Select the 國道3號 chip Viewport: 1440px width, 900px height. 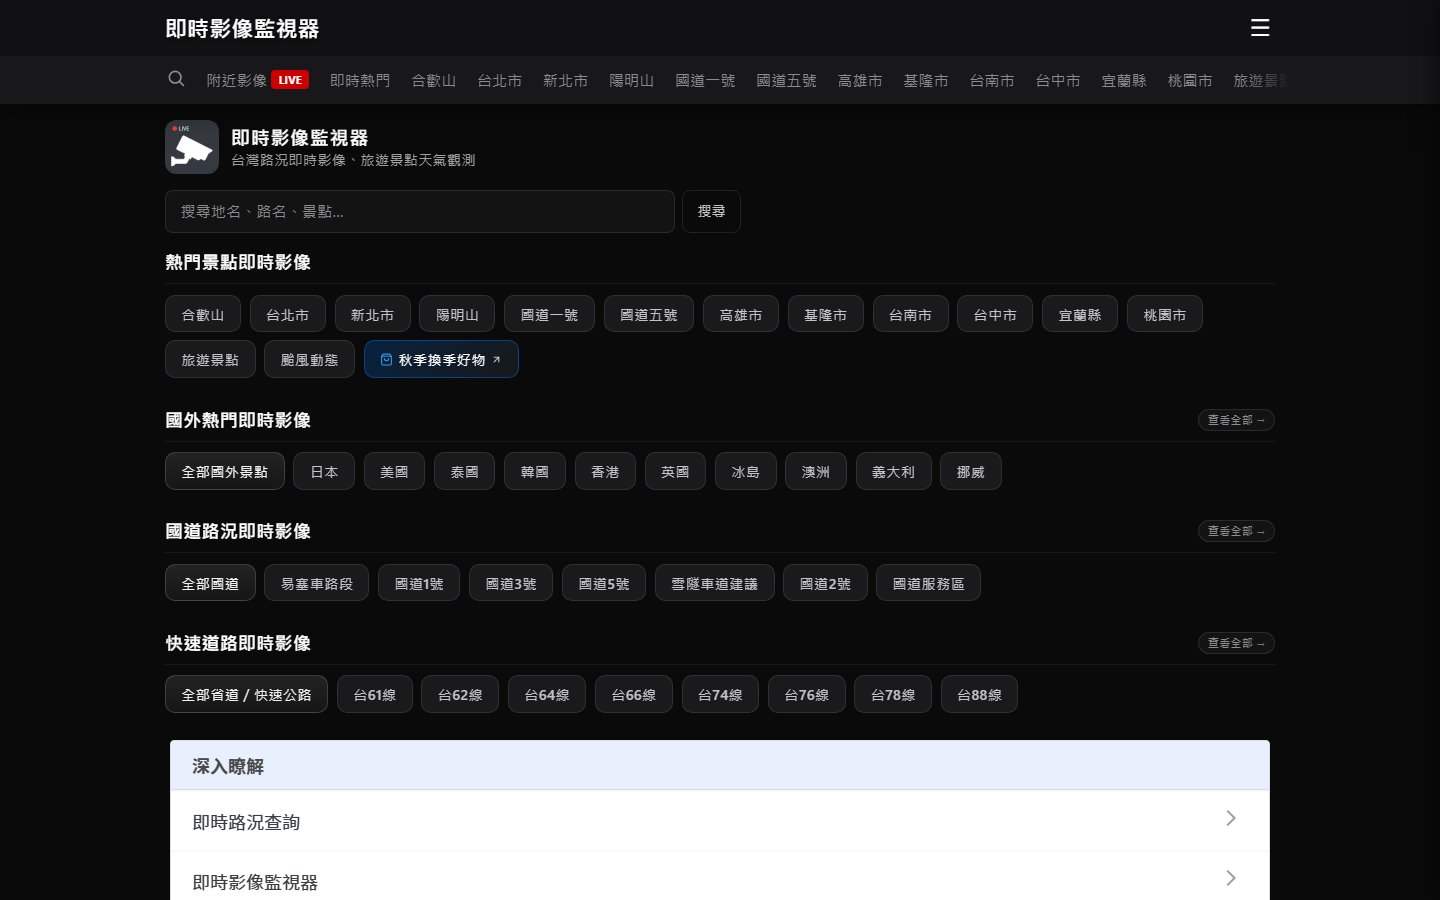click(x=511, y=583)
